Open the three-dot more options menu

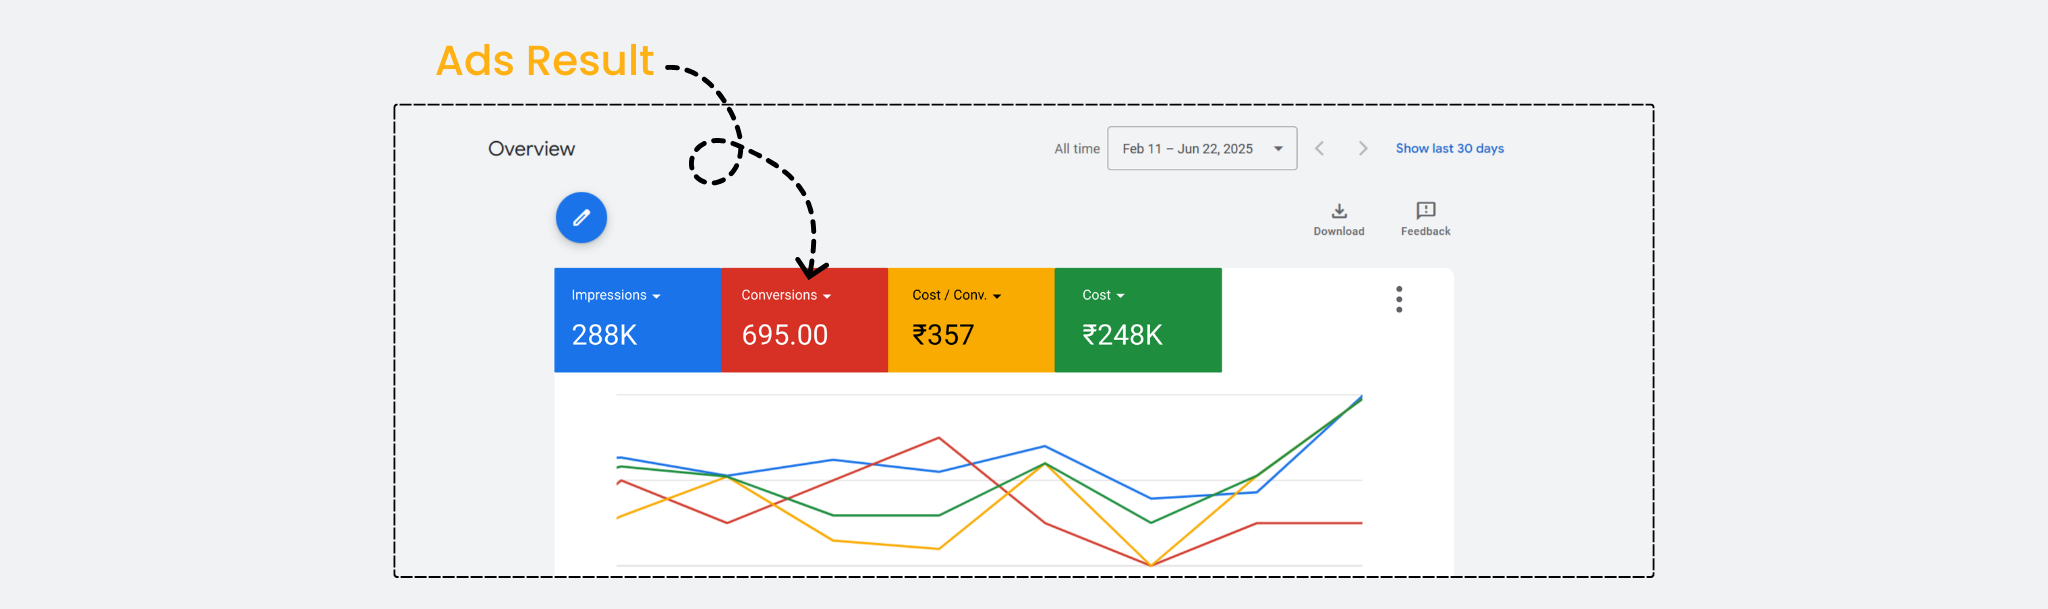click(1399, 299)
